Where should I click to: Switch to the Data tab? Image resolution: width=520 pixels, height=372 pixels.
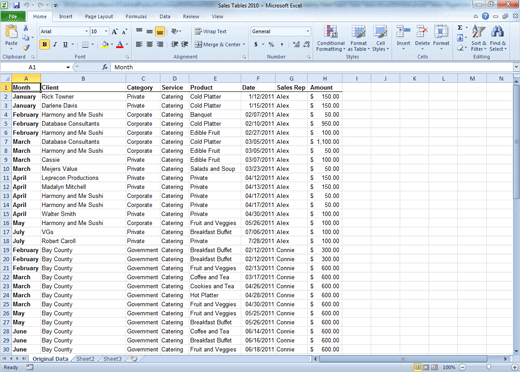[x=165, y=16]
